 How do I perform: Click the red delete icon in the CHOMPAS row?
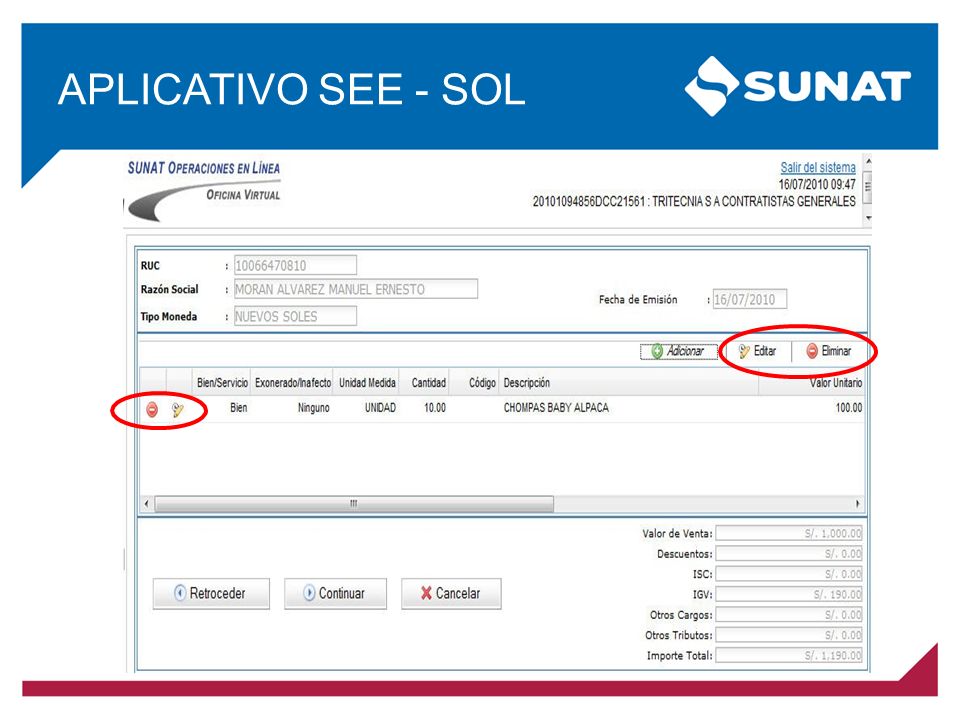click(152, 410)
